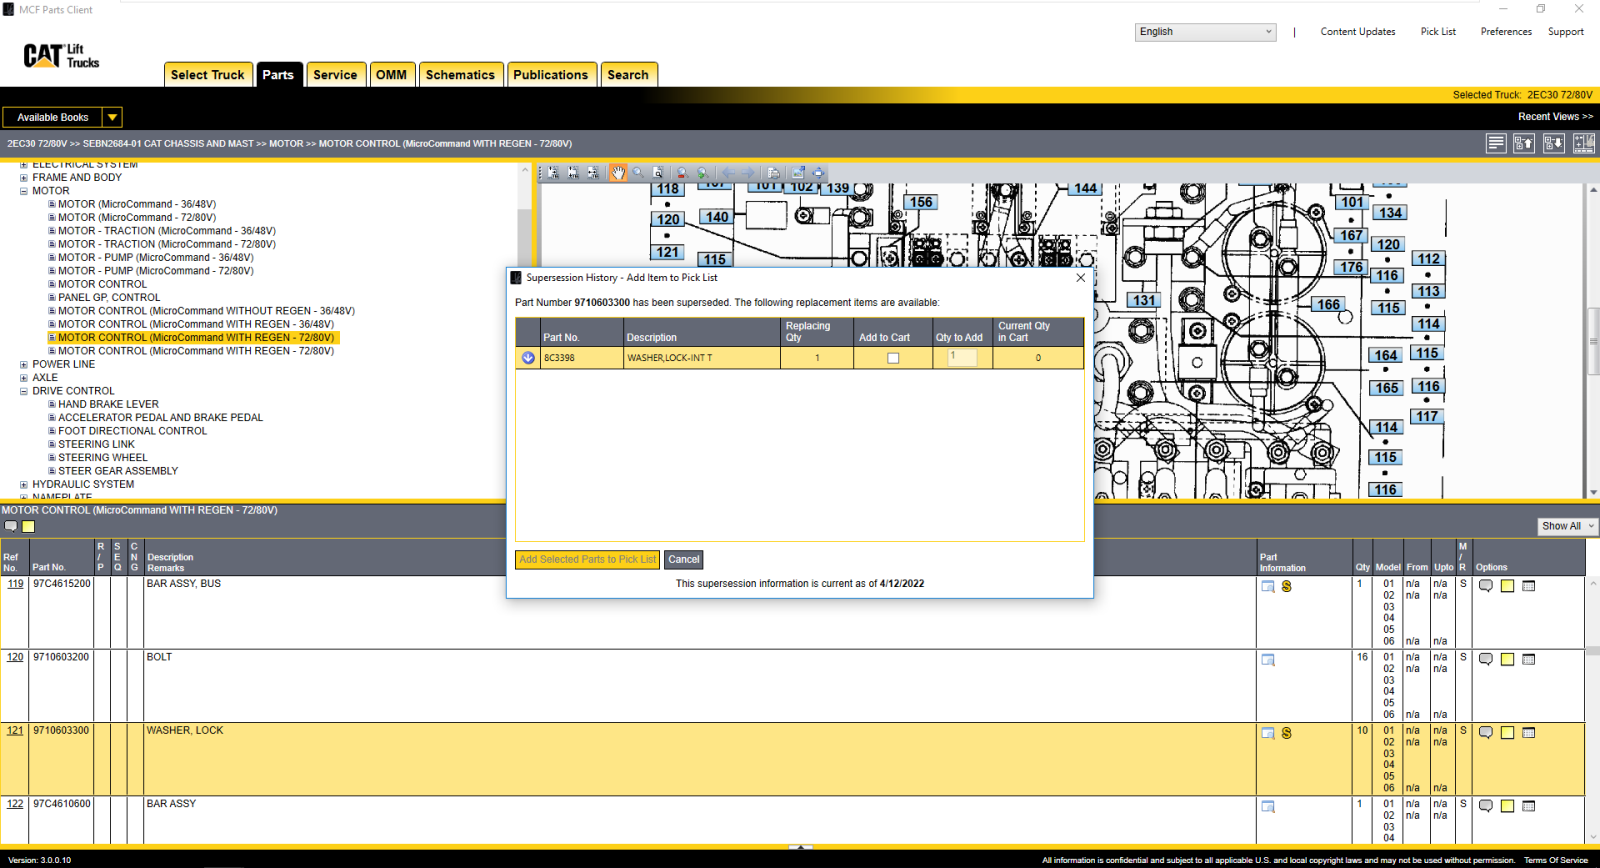
Task: Collapse the DRIVE CONTROL tree node
Action: coord(24,392)
